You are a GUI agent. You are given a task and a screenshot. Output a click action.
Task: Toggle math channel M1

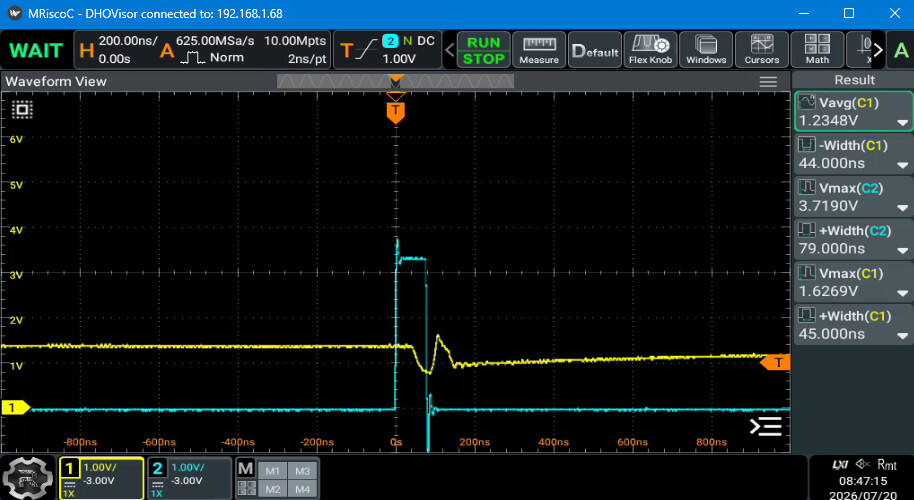pyautogui.click(x=273, y=471)
